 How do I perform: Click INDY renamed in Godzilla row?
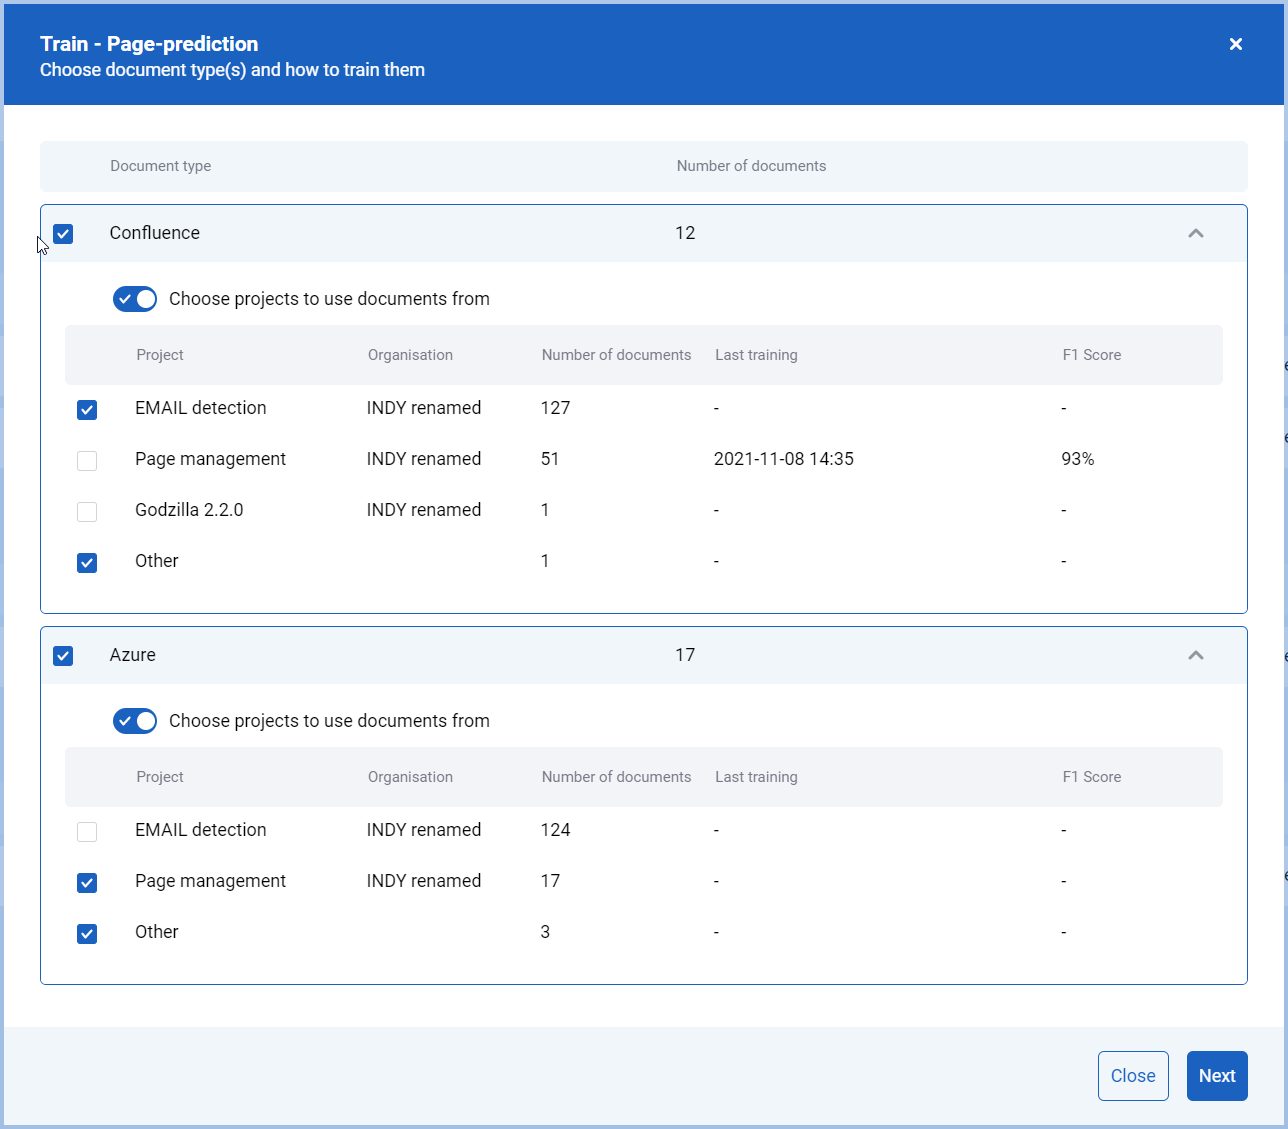(x=424, y=510)
